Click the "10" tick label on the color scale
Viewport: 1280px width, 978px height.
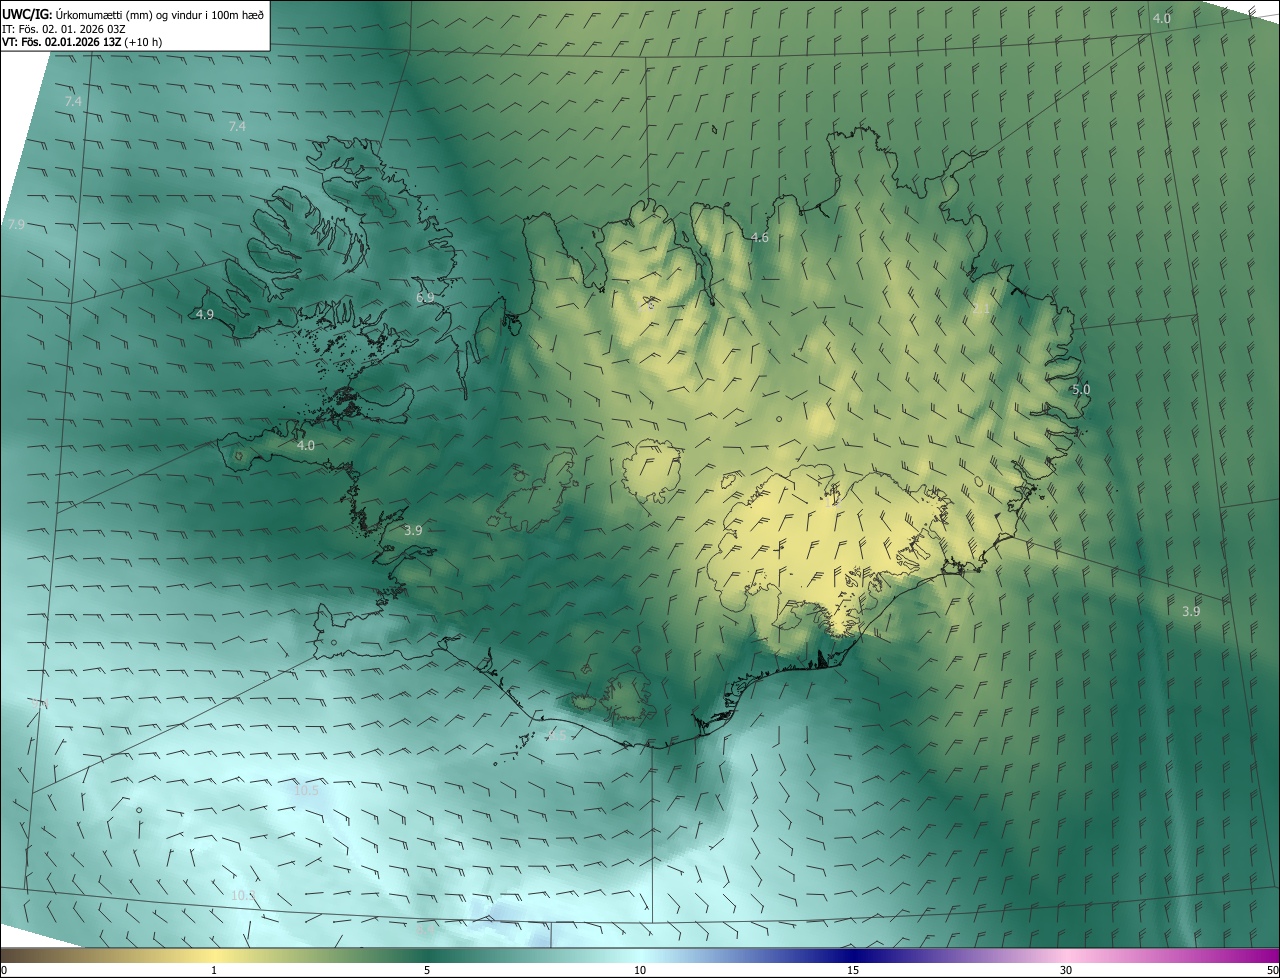point(640,970)
